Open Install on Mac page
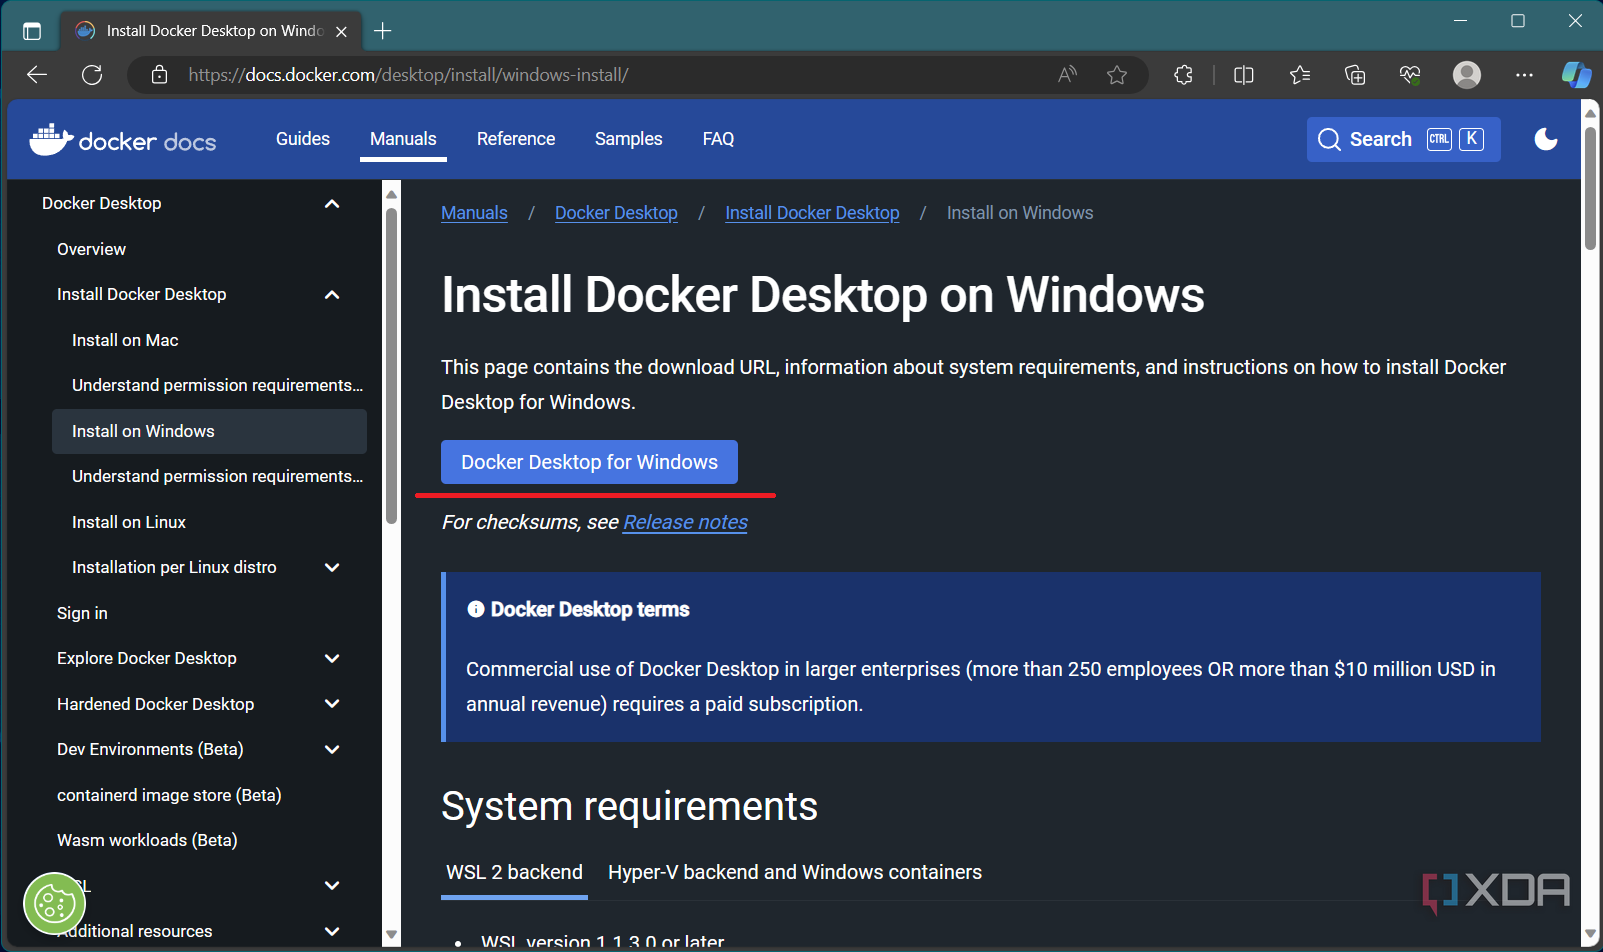Image resolution: width=1603 pixels, height=952 pixels. [125, 340]
